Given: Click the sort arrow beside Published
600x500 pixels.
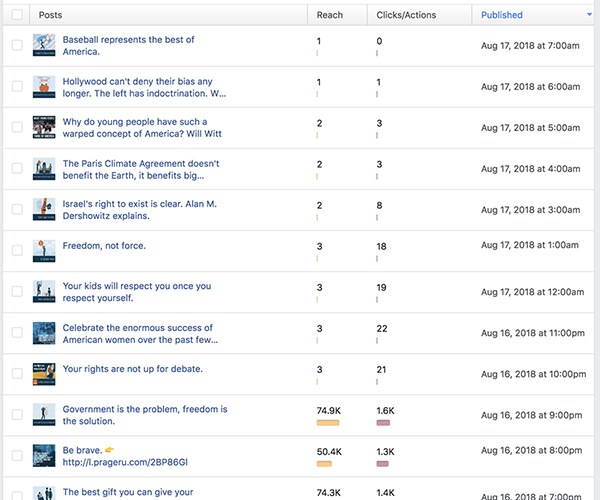Looking at the screenshot, I should coord(588,15).
